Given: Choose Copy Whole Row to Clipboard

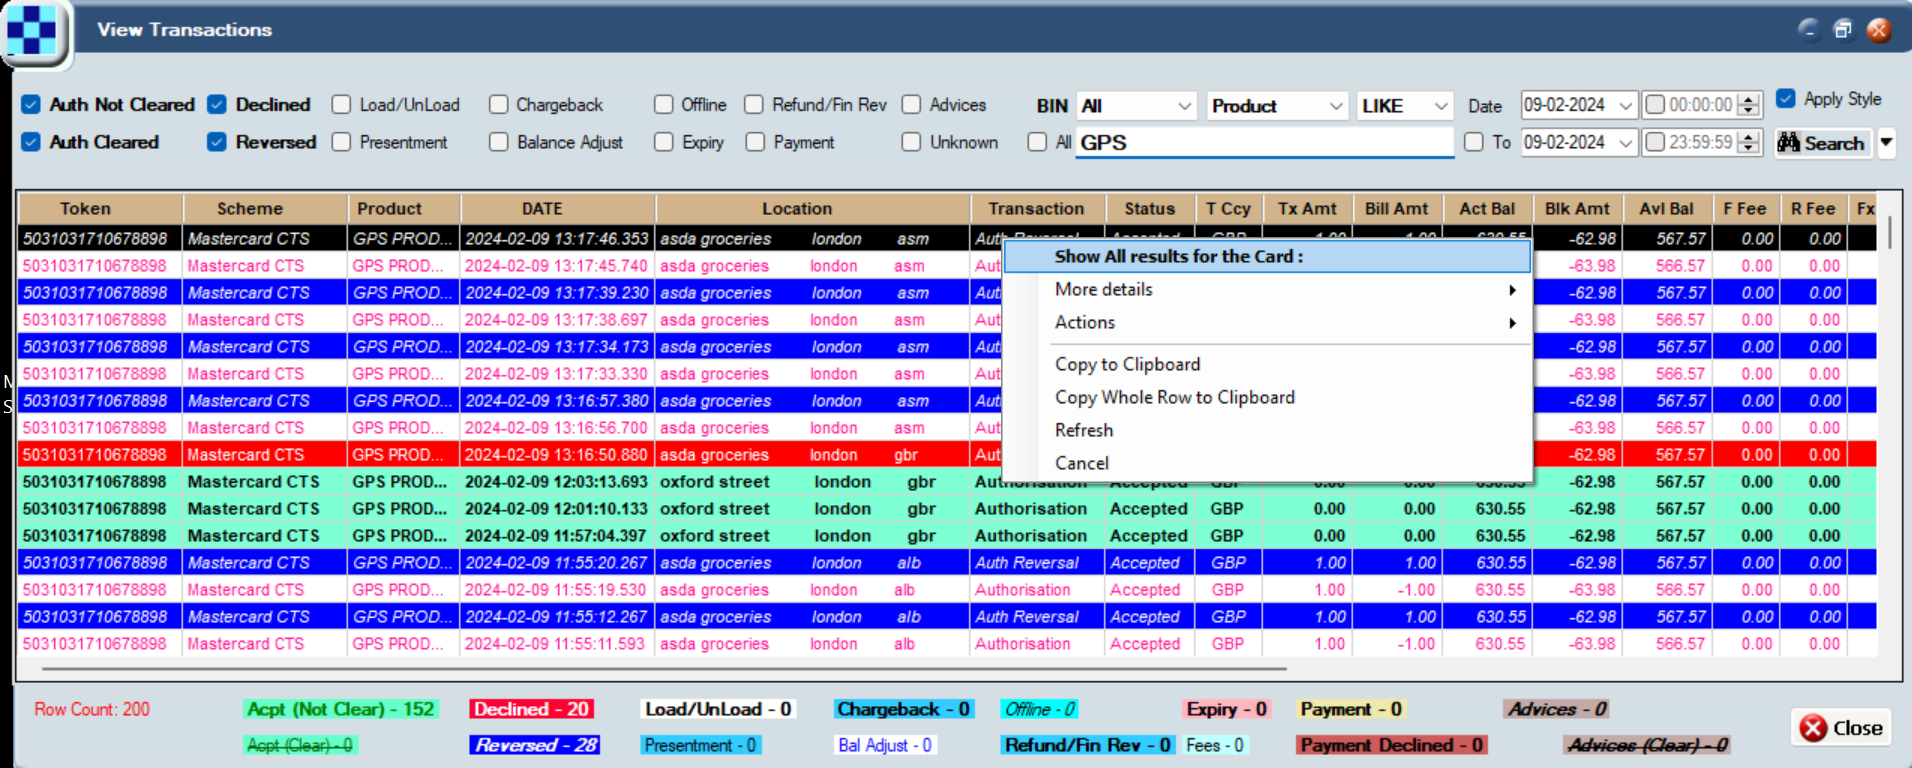Looking at the screenshot, I should pos(1267,397).
